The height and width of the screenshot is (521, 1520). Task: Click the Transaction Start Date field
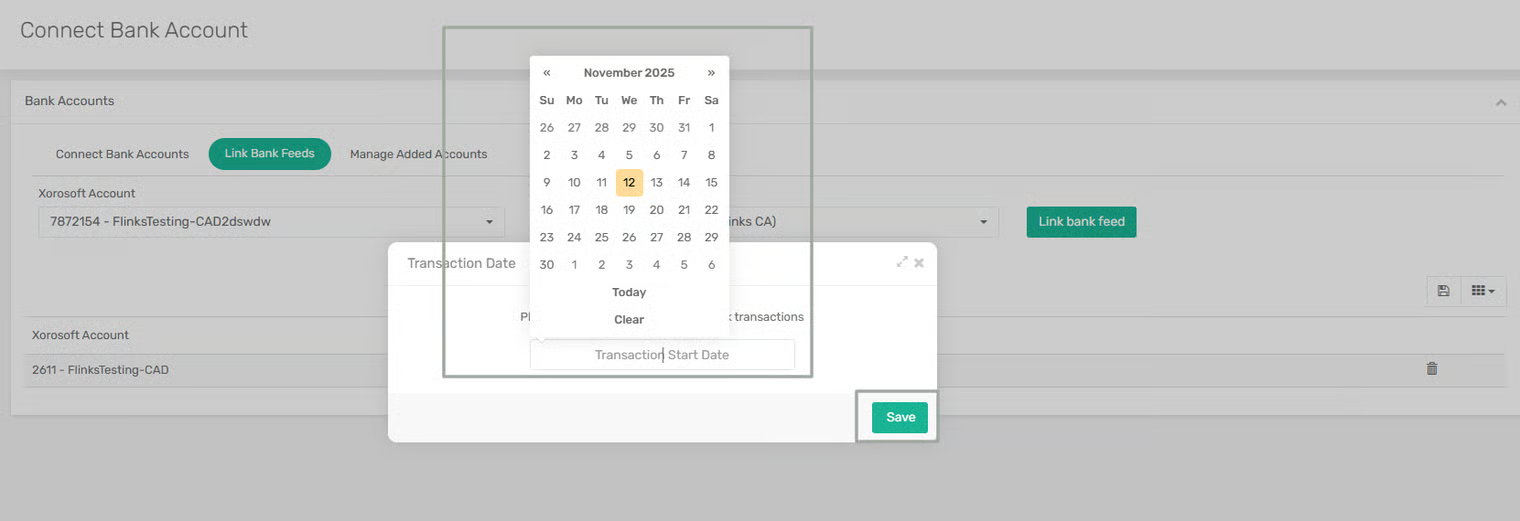(662, 355)
